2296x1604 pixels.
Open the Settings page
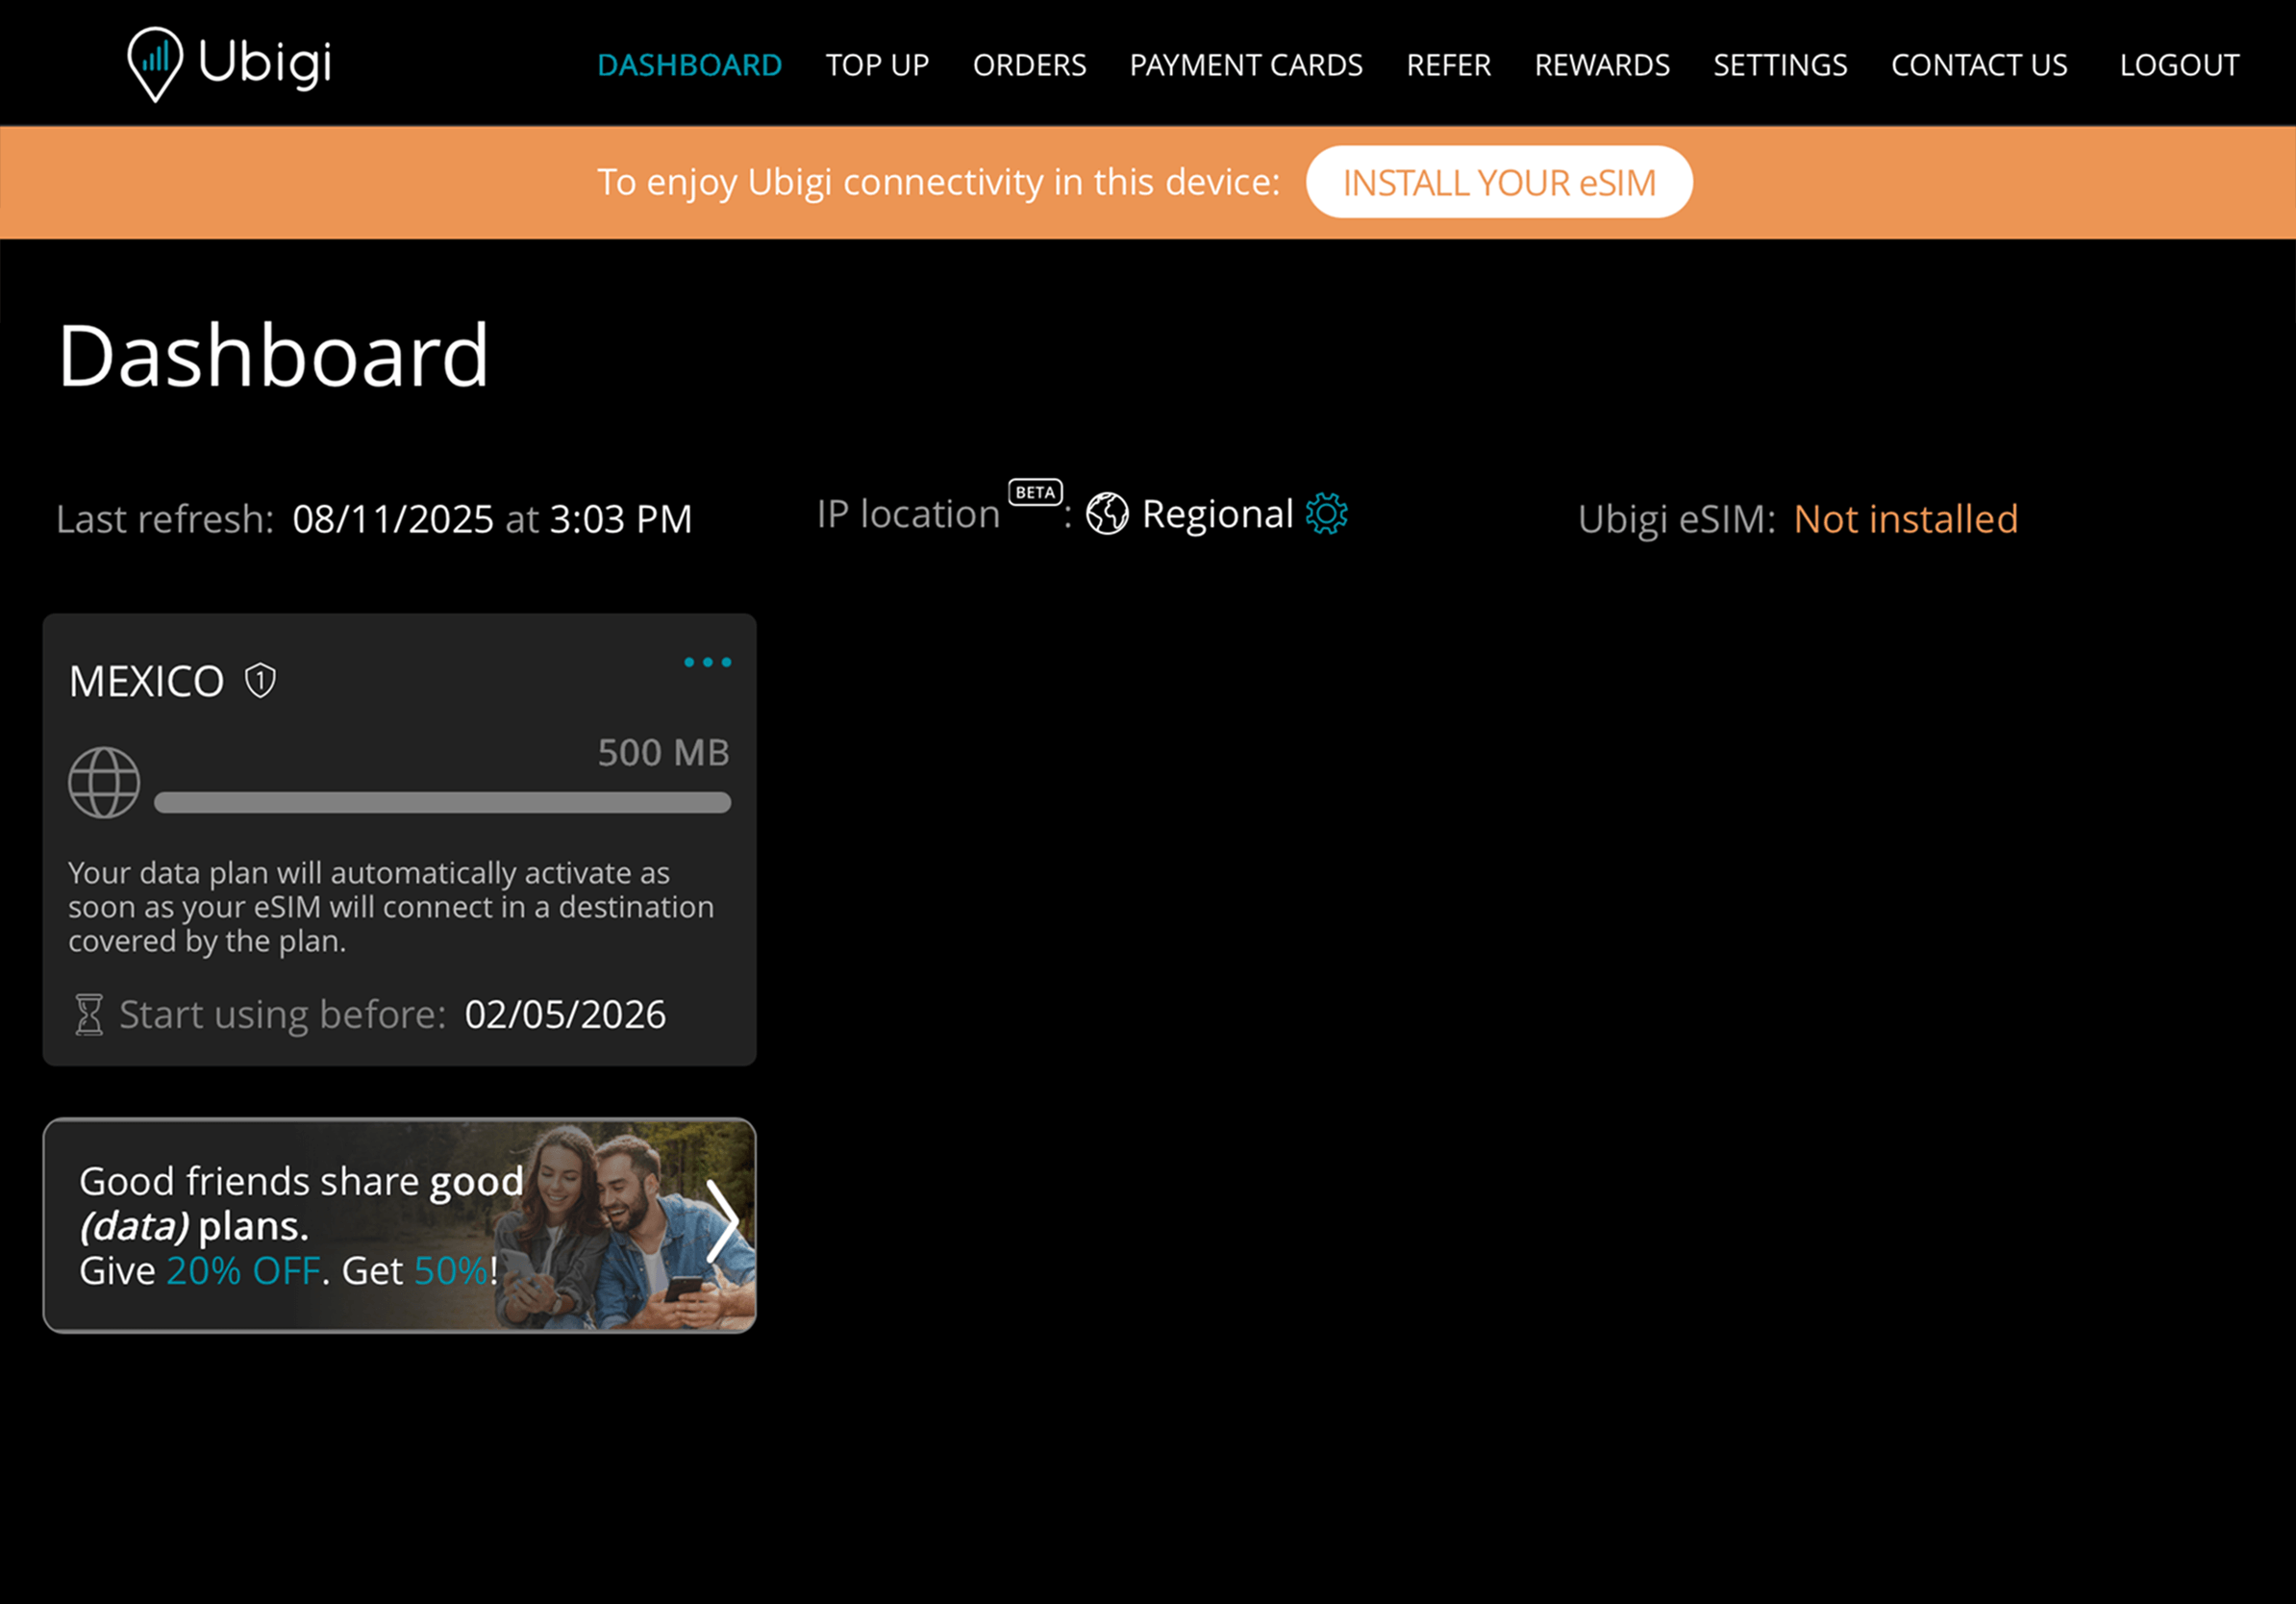[x=1780, y=65]
